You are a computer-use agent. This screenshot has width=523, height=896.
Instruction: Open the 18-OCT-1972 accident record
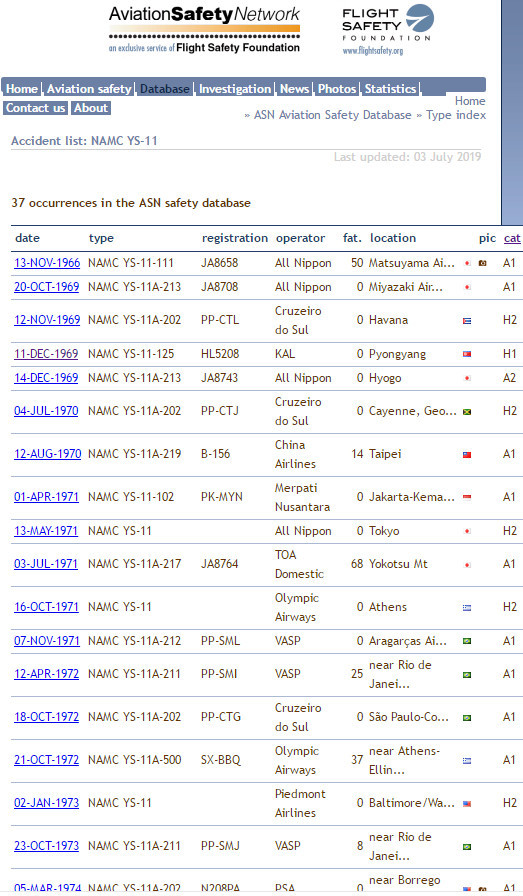46,717
